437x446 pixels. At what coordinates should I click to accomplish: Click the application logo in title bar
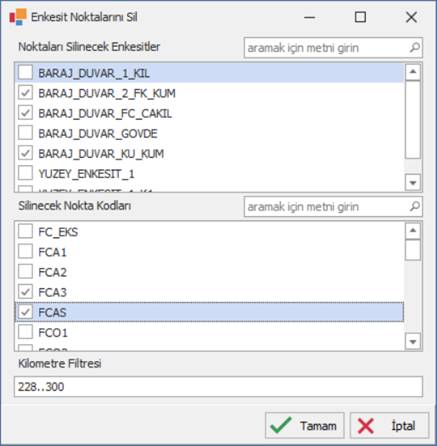[18, 17]
